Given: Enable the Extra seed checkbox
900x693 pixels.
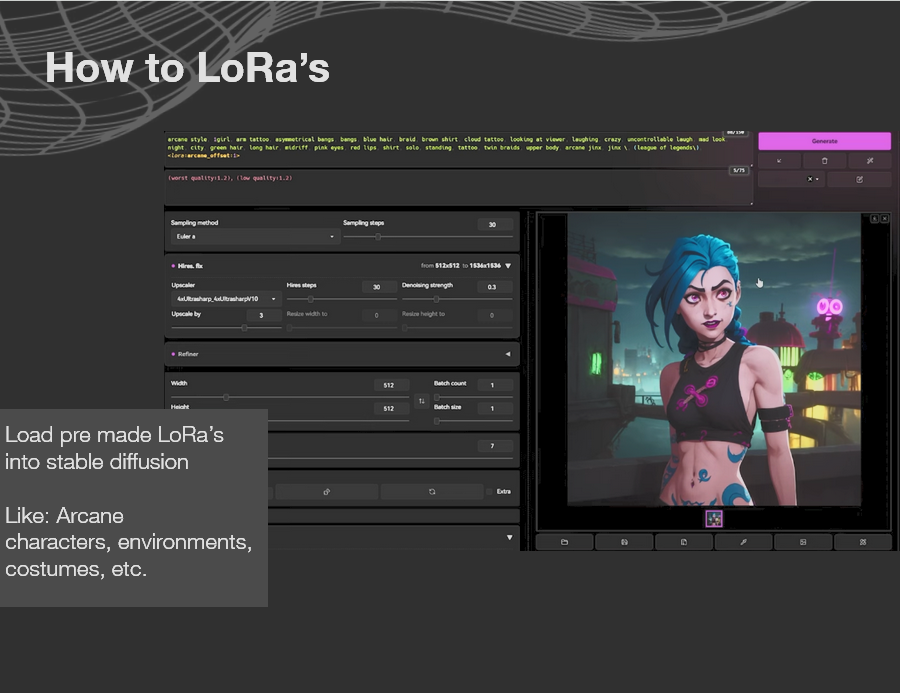Looking at the screenshot, I should pyautogui.click(x=489, y=492).
